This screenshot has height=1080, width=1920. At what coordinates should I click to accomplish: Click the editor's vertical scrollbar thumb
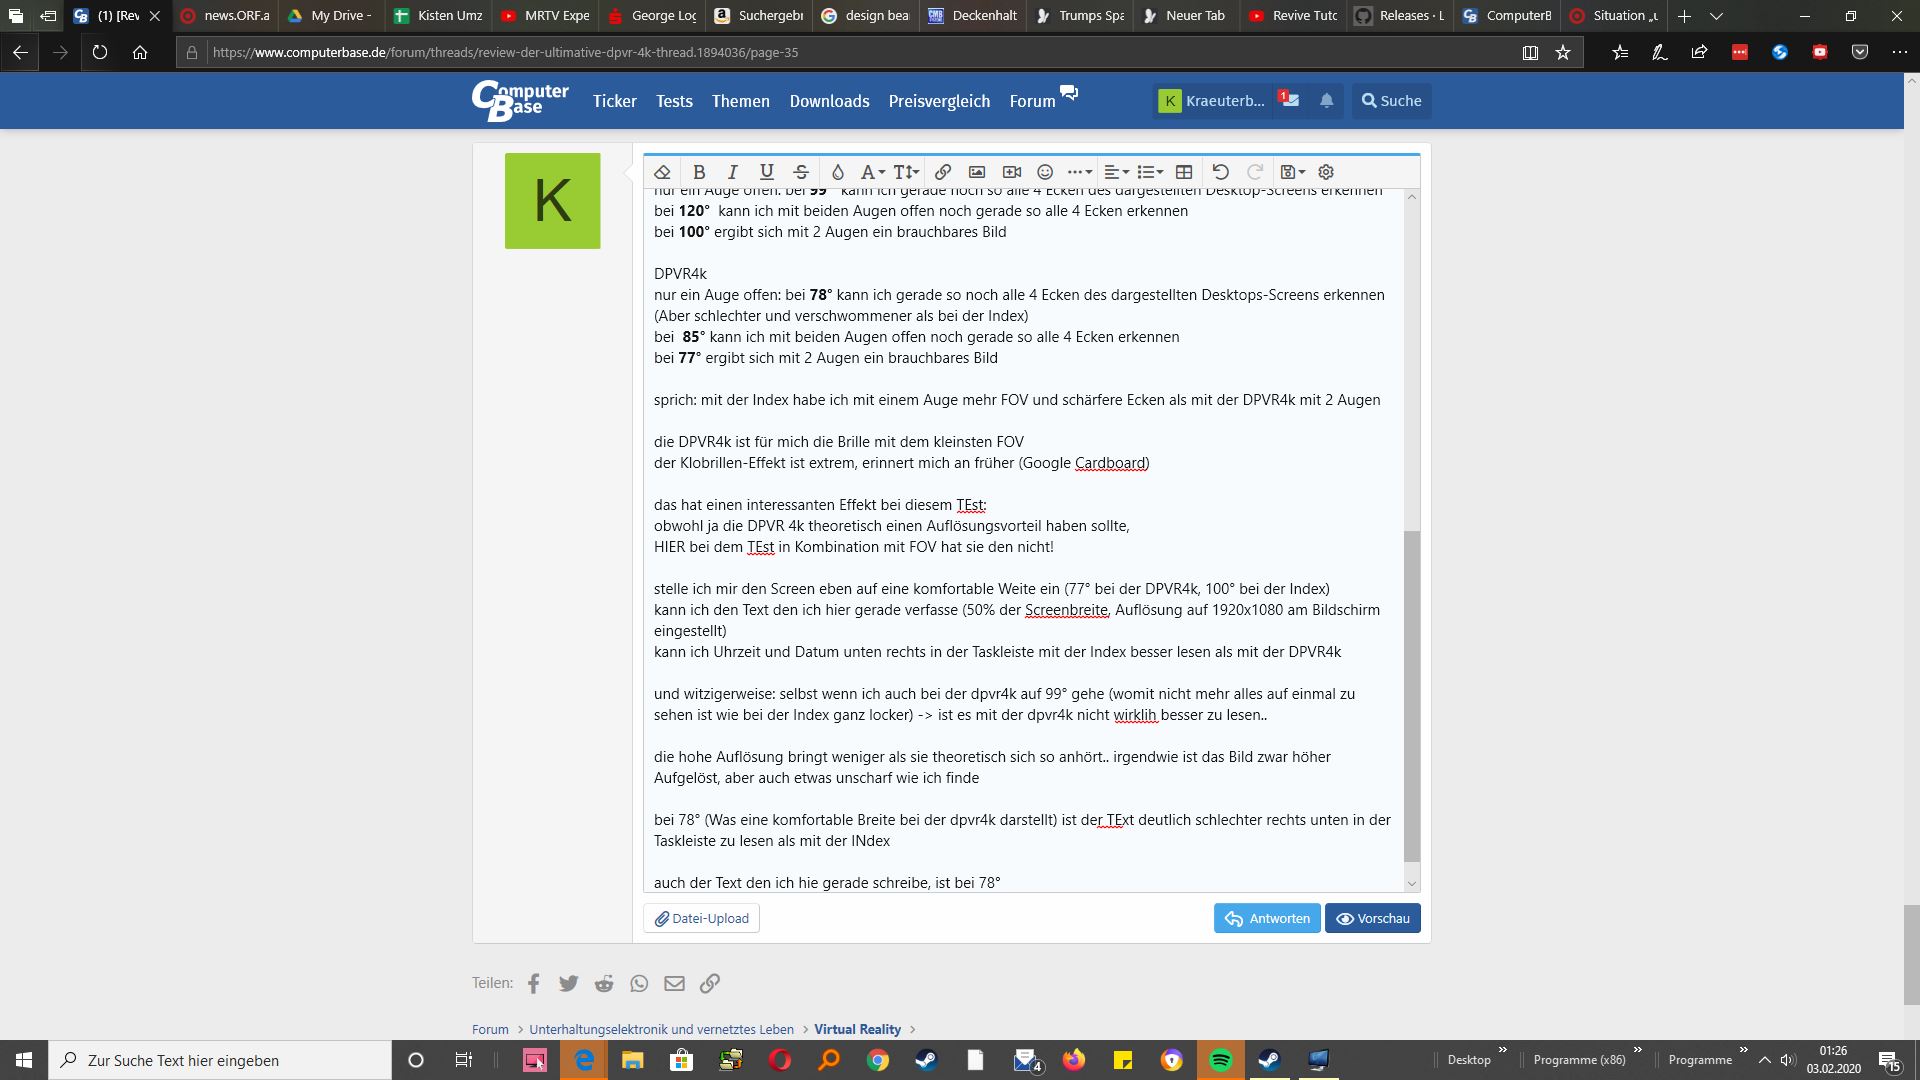click(1411, 695)
